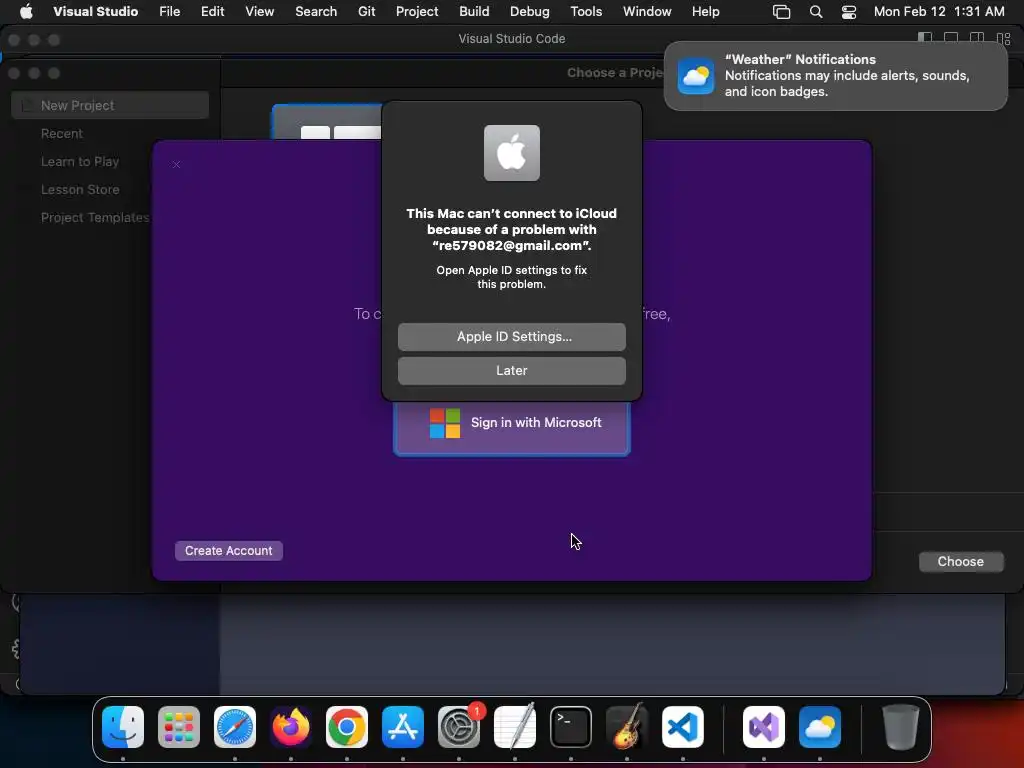This screenshot has width=1024, height=768.
Task: Select New Project in the sidebar
Action: (110, 105)
